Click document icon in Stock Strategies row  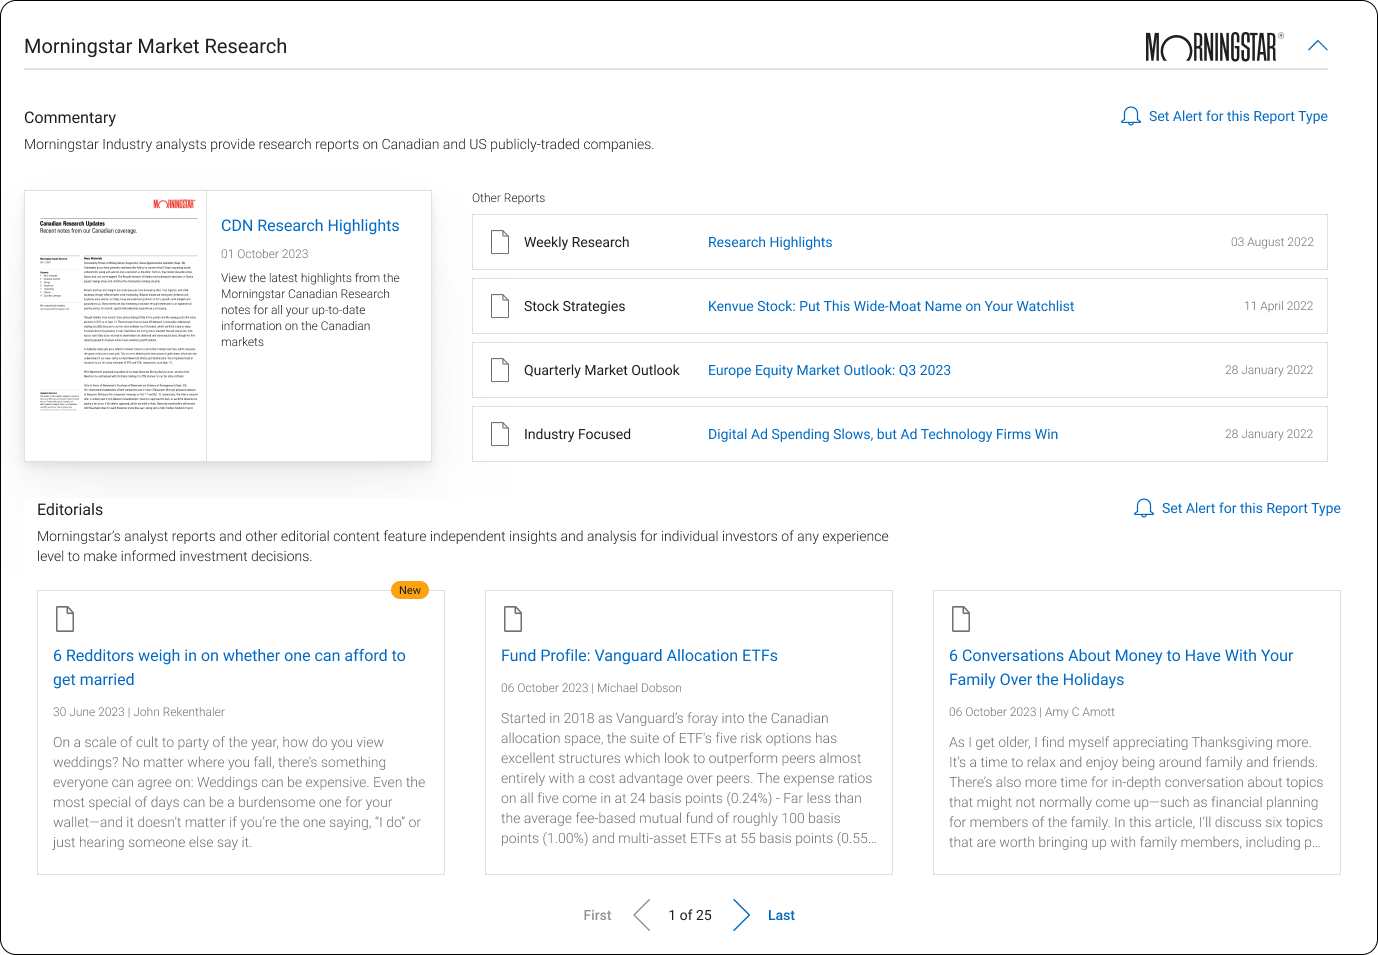click(x=500, y=306)
